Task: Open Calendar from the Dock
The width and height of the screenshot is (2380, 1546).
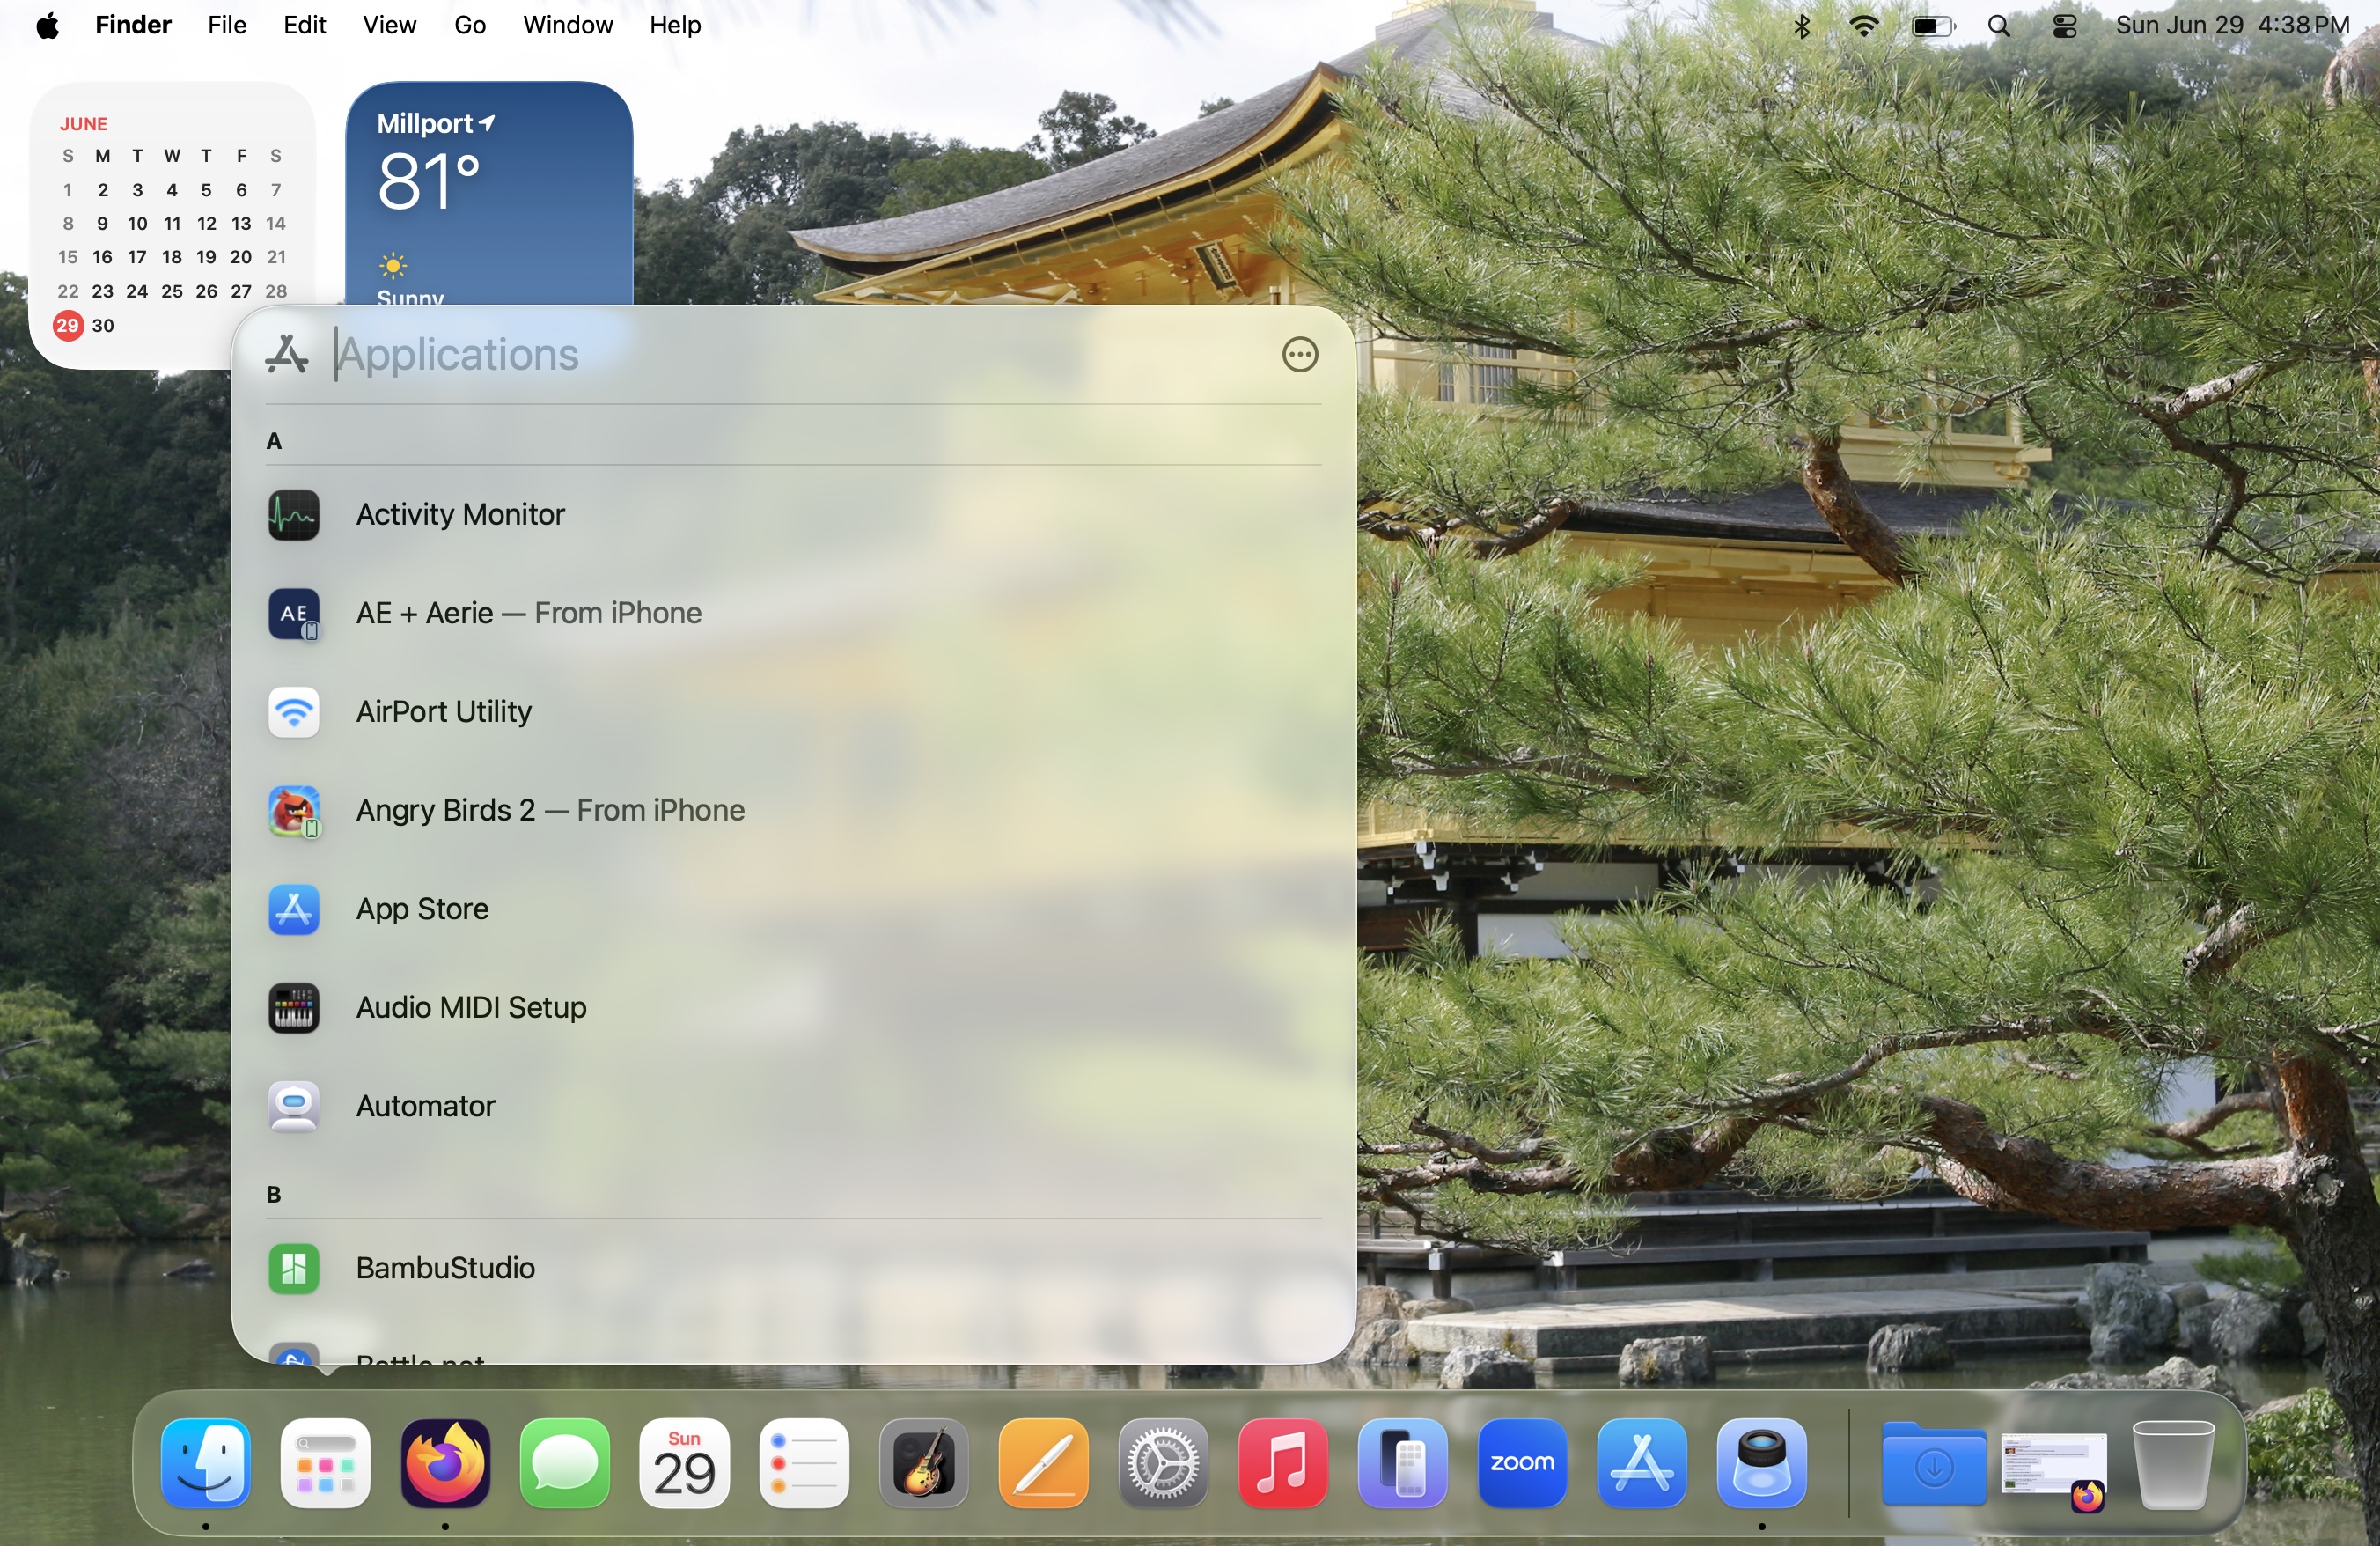Action: (684, 1463)
